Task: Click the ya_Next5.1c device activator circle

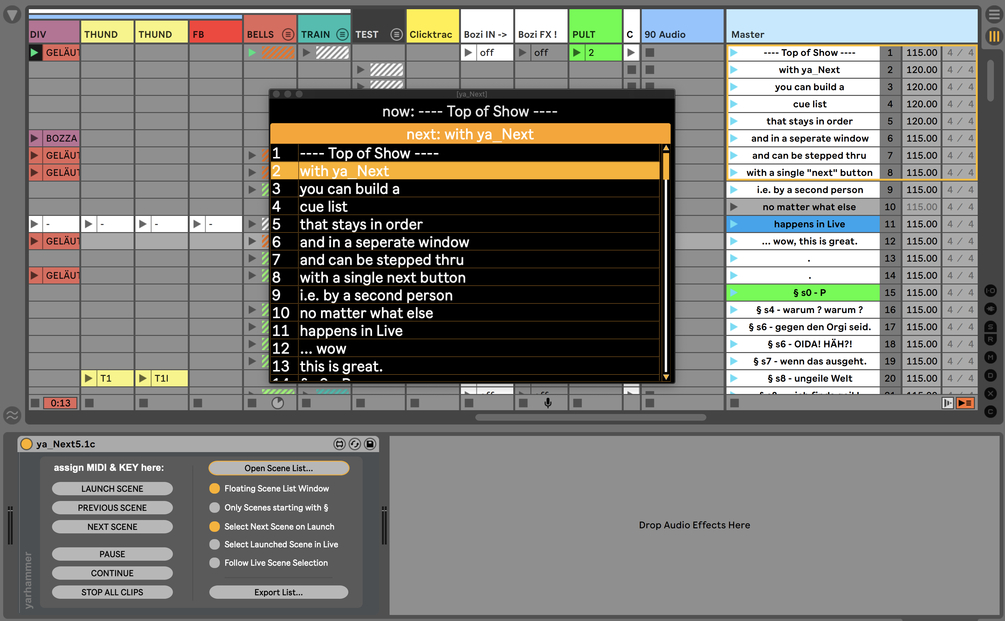Action: (x=26, y=443)
